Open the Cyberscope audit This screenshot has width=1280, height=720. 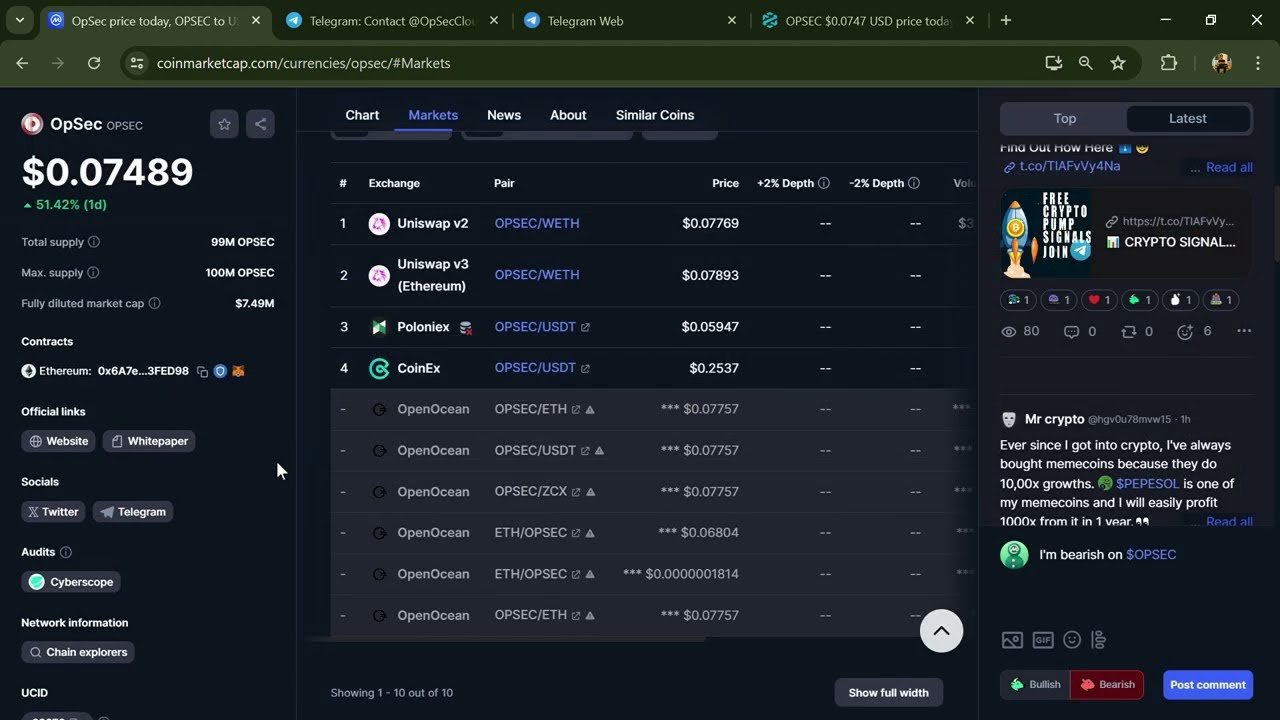point(71,582)
